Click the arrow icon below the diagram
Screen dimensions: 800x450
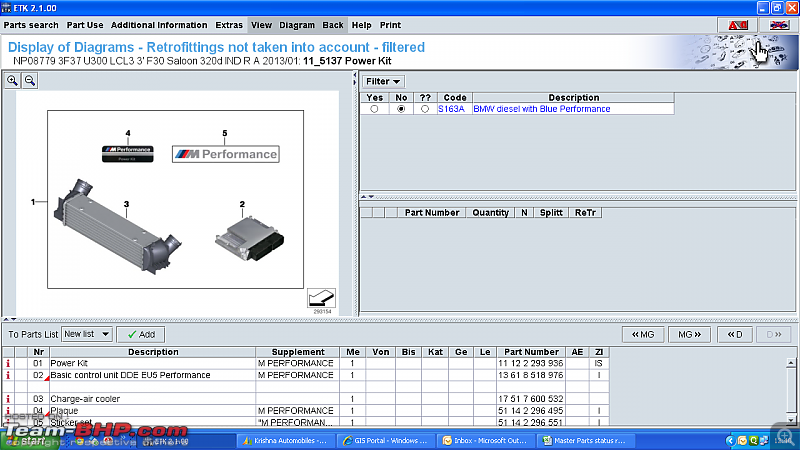coord(321,298)
